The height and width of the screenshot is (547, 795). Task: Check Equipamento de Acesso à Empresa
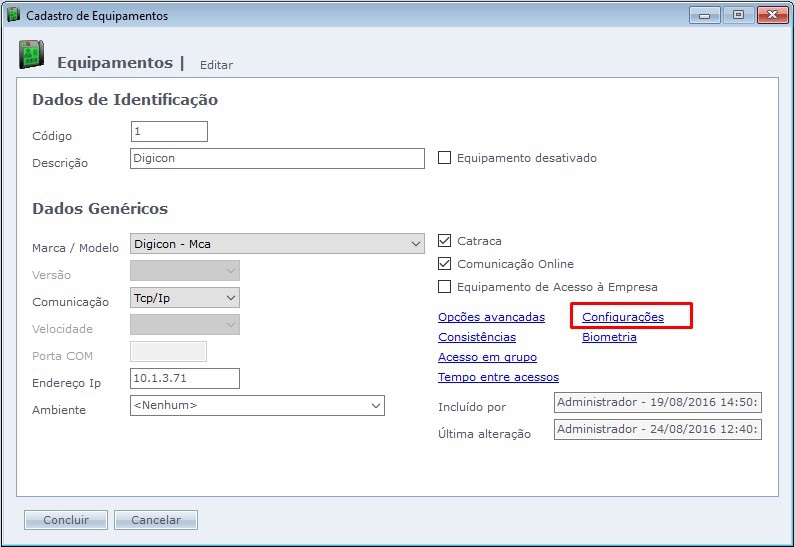click(x=445, y=287)
